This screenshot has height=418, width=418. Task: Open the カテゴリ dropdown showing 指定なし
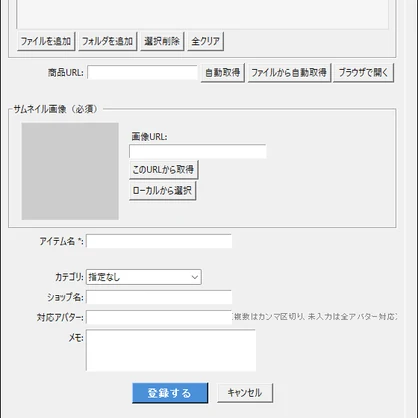pos(144,277)
